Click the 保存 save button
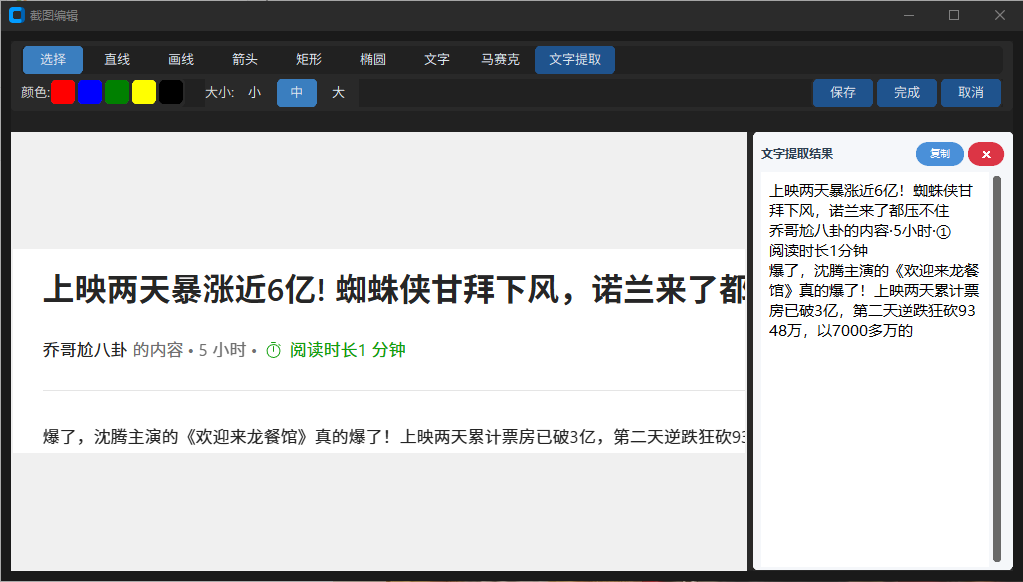Image resolution: width=1023 pixels, height=582 pixels. coord(843,93)
